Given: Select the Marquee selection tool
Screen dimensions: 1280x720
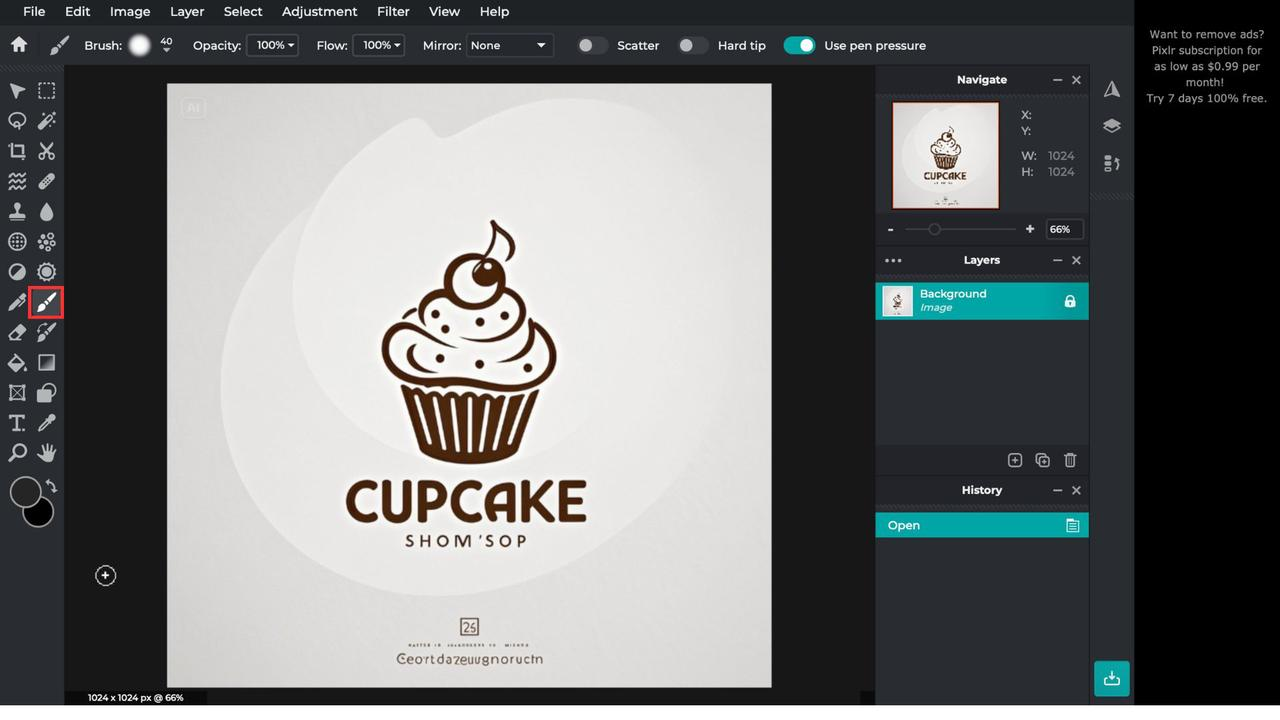Looking at the screenshot, I should [47, 91].
